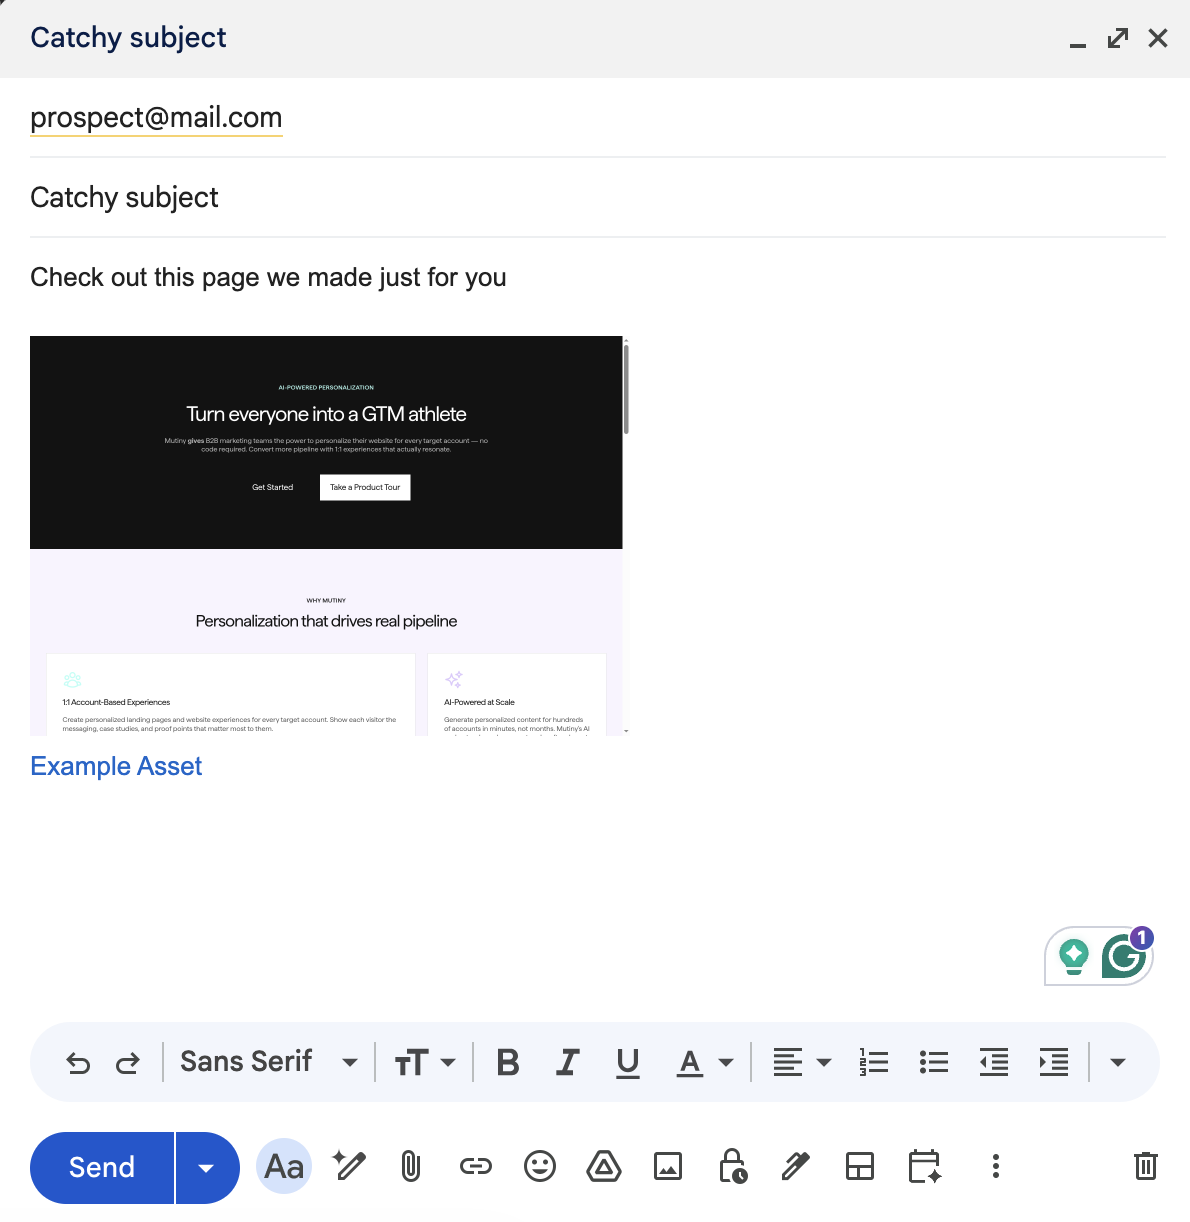The height and width of the screenshot is (1222, 1190).
Task: Undo the last edit
Action: pyautogui.click(x=78, y=1063)
